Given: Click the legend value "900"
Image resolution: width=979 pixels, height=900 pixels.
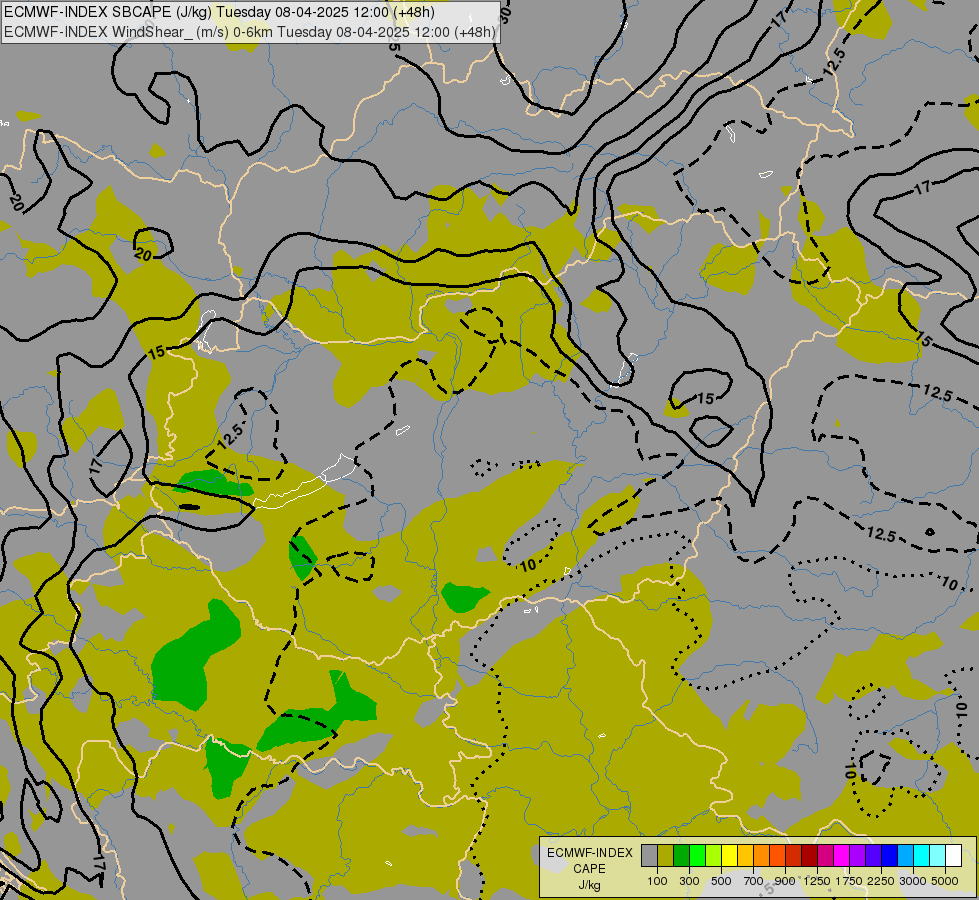Looking at the screenshot, I should (785, 881).
